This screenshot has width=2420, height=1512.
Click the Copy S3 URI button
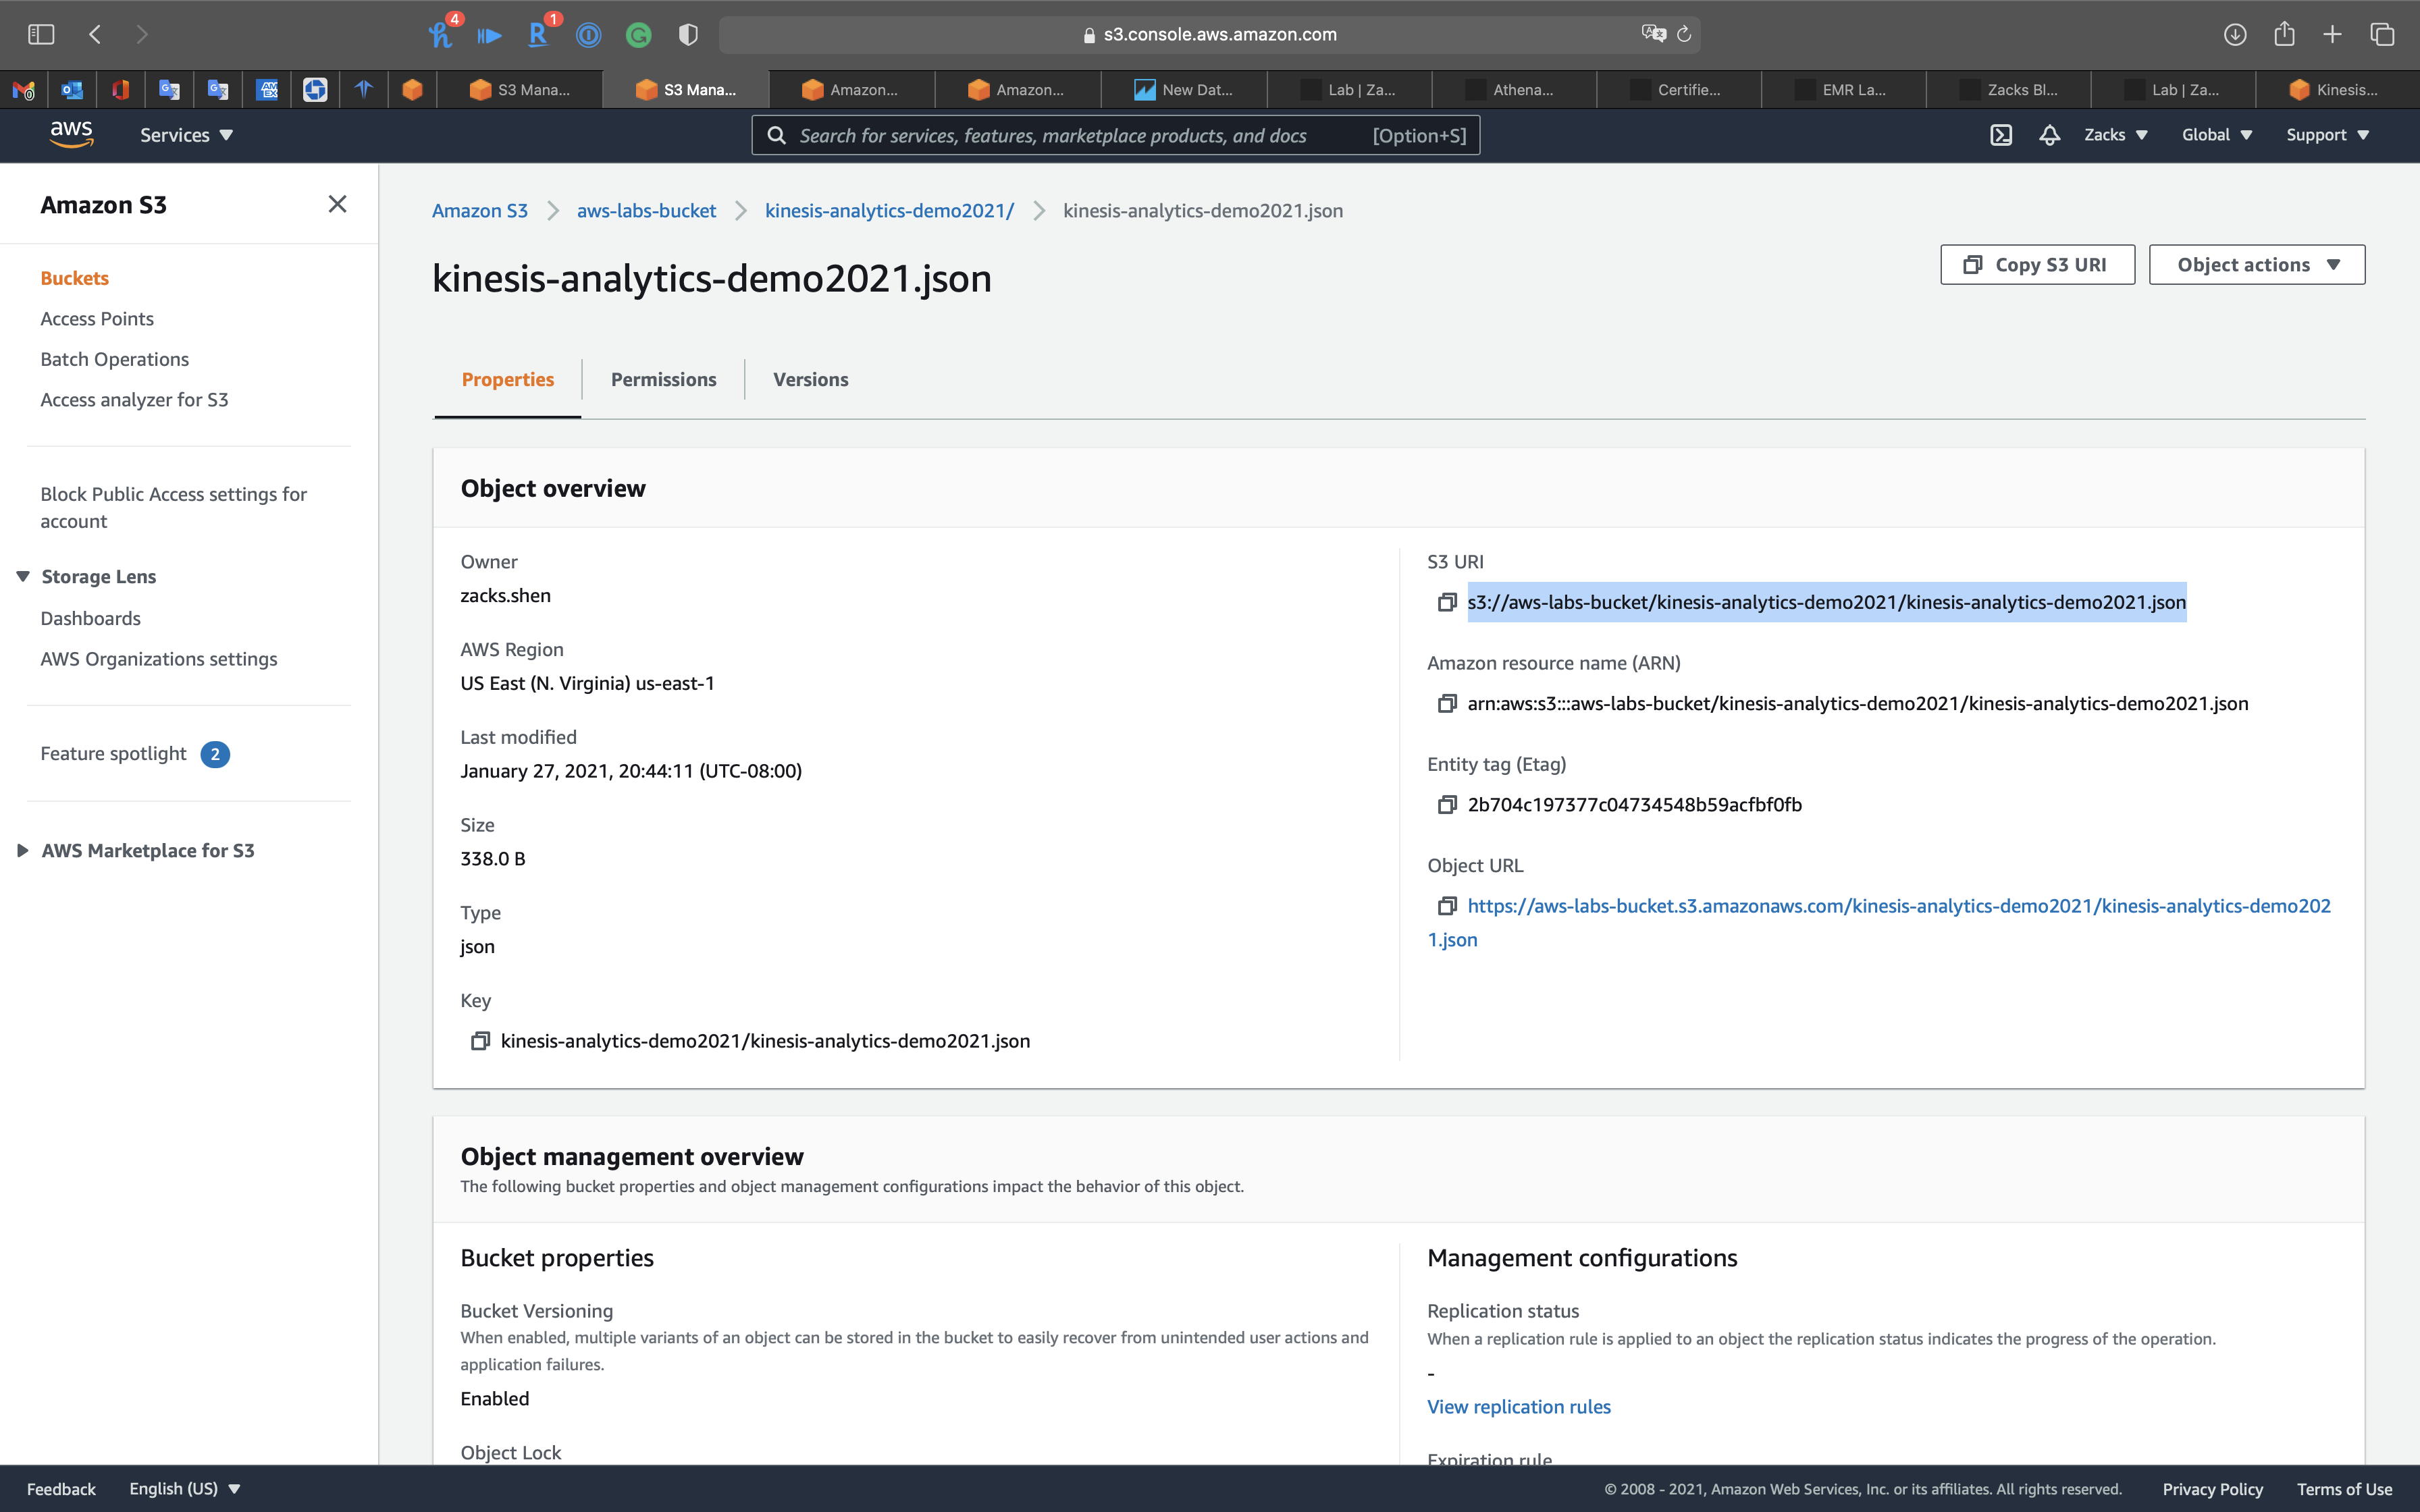click(2037, 265)
